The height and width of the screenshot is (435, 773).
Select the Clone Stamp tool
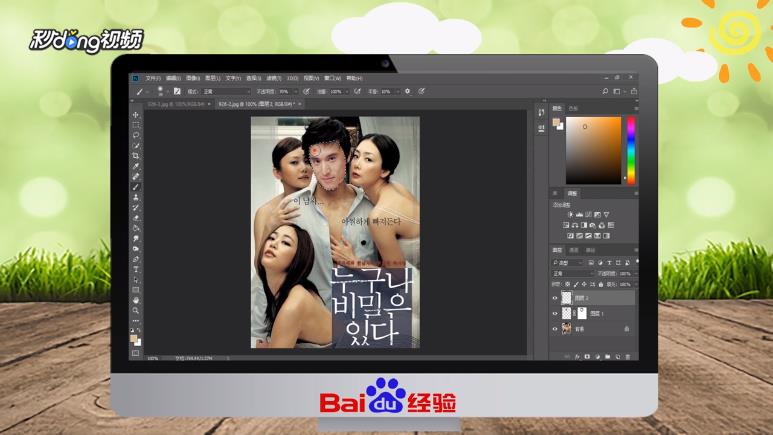(136, 197)
